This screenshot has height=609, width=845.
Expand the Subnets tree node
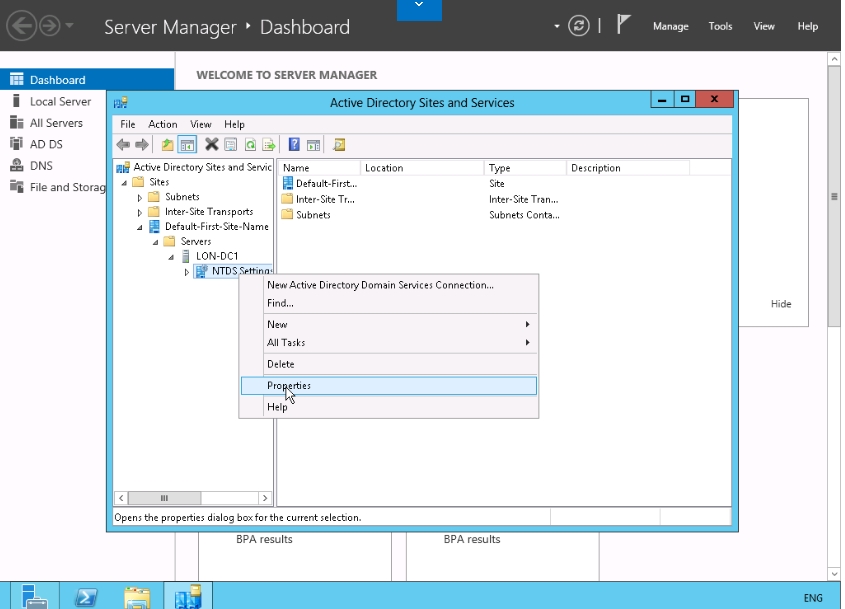point(140,197)
